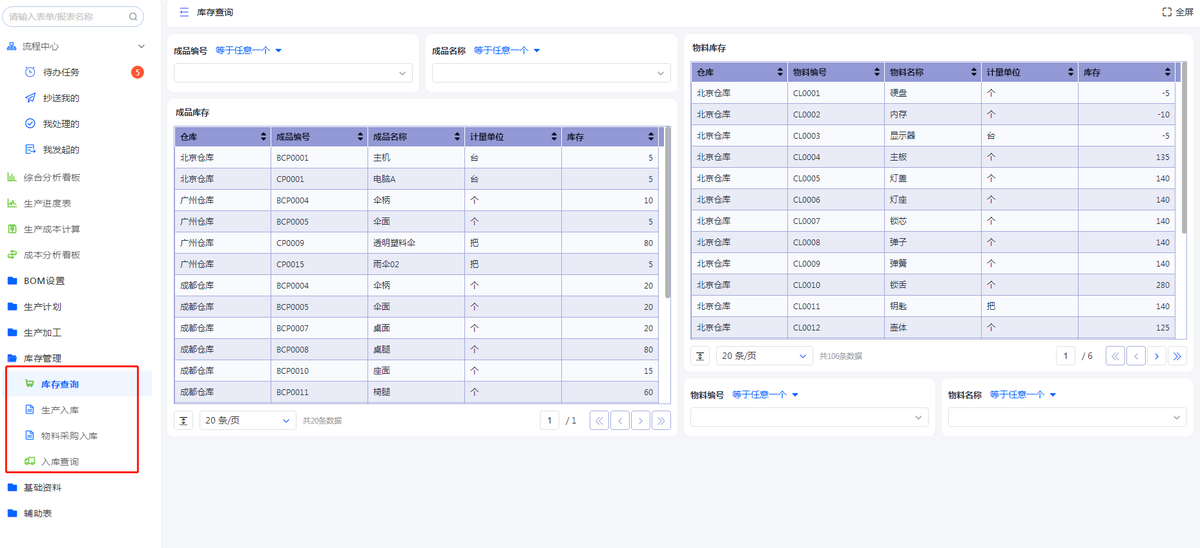Collapse the 库存管理 section
This screenshot has height=548, width=1200.
(x=42, y=358)
